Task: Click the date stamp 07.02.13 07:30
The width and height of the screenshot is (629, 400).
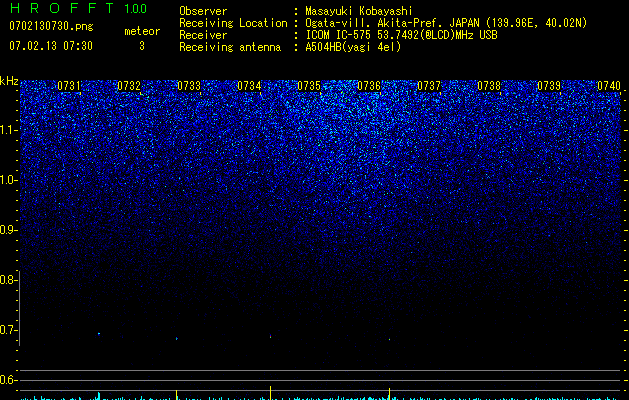Action: point(51,46)
